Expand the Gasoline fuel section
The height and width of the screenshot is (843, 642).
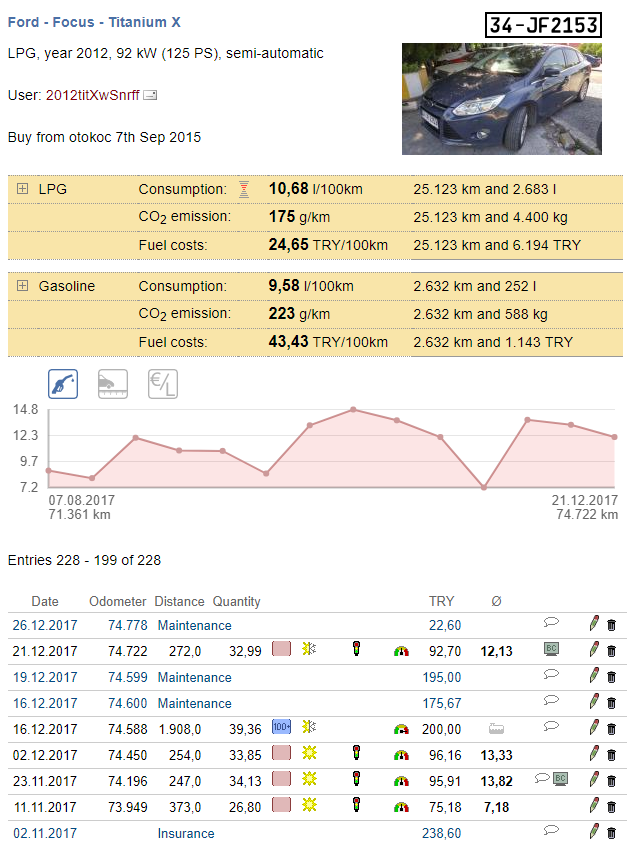(x=22, y=285)
